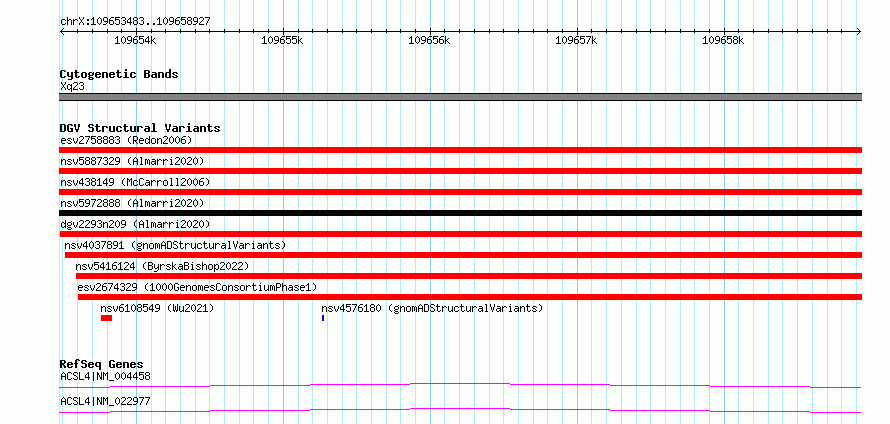Select the black bar for nsv5972888
The width and height of the screenshot is (890, 424).
pos(460,213)
